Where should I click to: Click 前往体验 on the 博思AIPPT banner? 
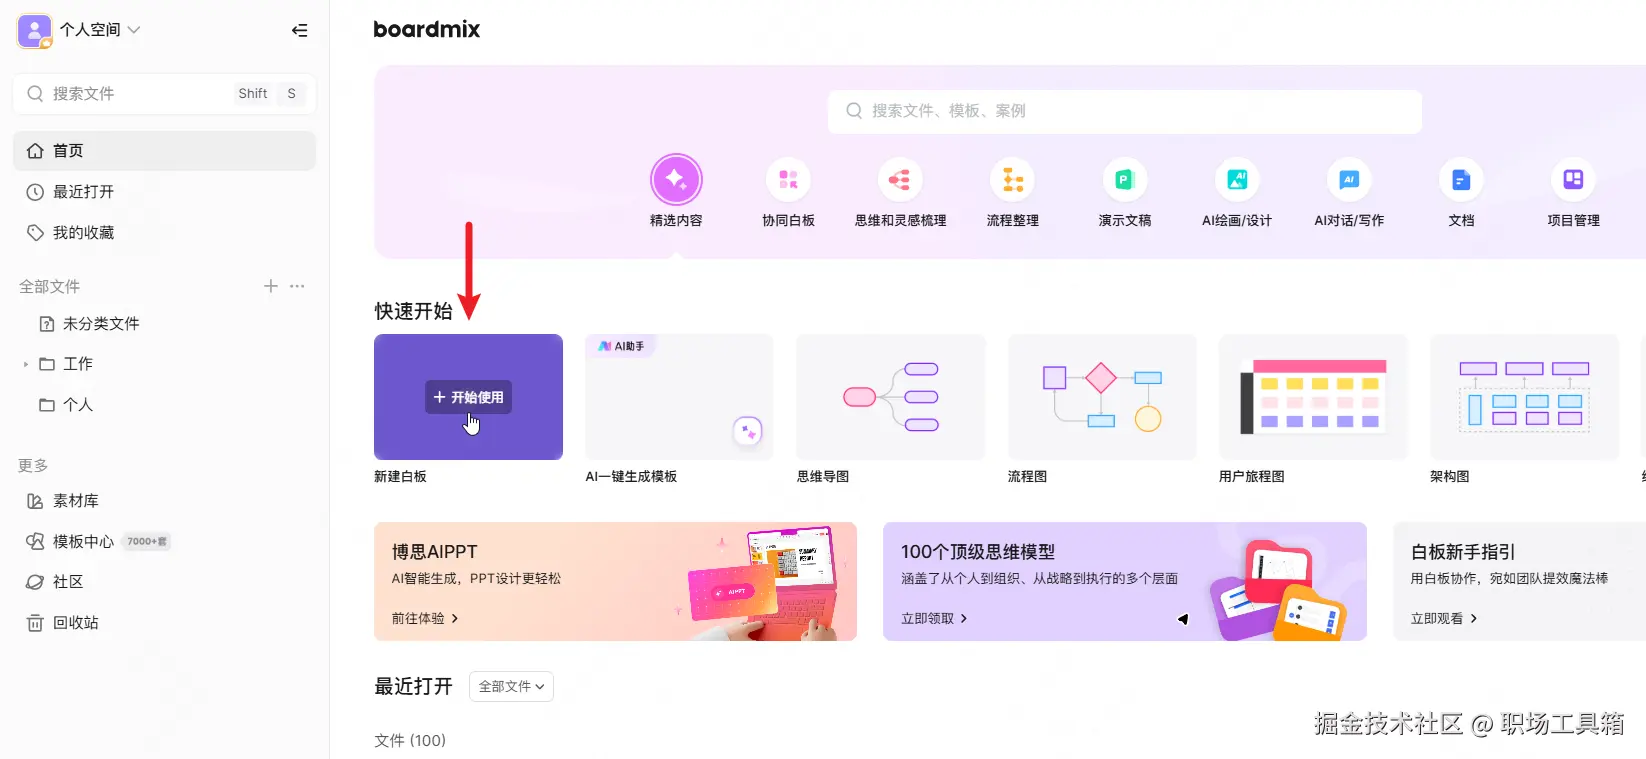coord(425,618)
